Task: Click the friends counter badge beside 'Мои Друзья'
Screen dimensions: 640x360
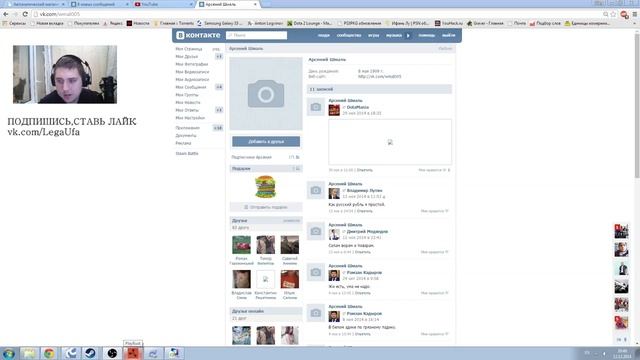Action: [219, 57]
